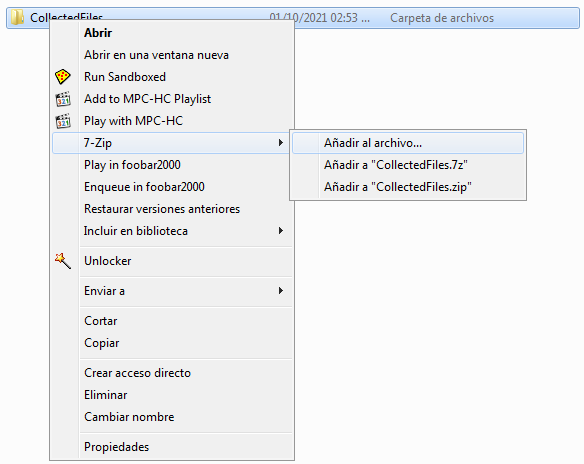
Task: Select Play in foobar2000
Action: pos(132,165)
